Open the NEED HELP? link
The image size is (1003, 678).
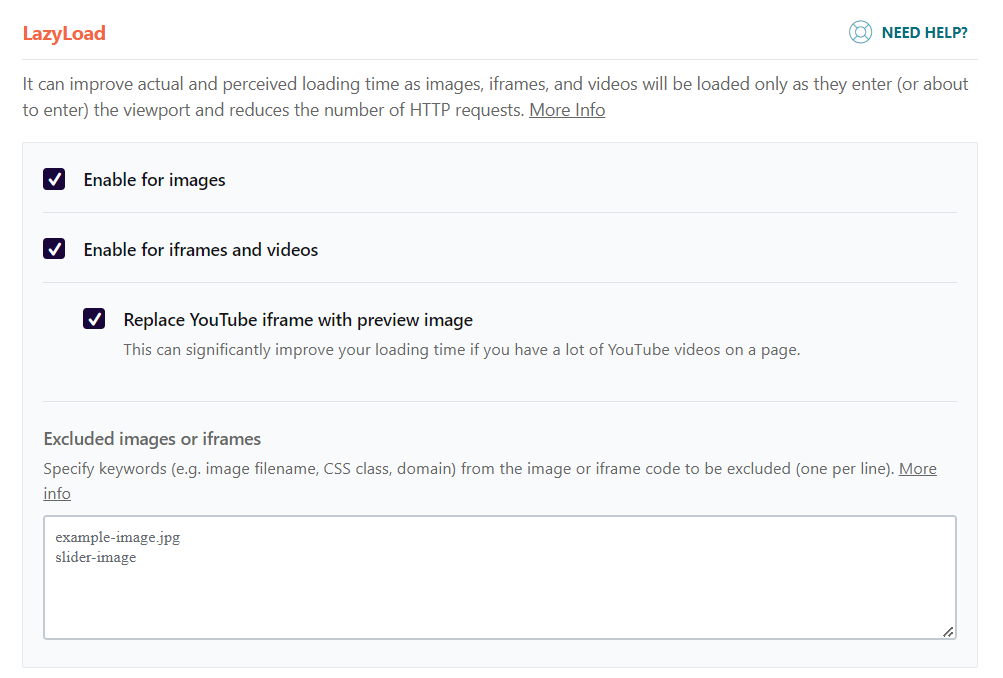[x=924, y=33]
